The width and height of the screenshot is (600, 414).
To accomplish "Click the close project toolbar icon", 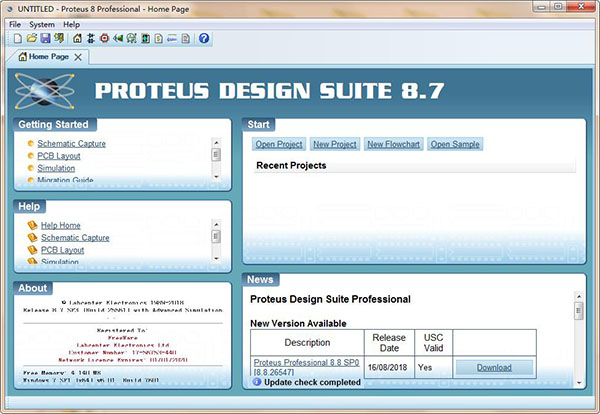I will [59, 38].
